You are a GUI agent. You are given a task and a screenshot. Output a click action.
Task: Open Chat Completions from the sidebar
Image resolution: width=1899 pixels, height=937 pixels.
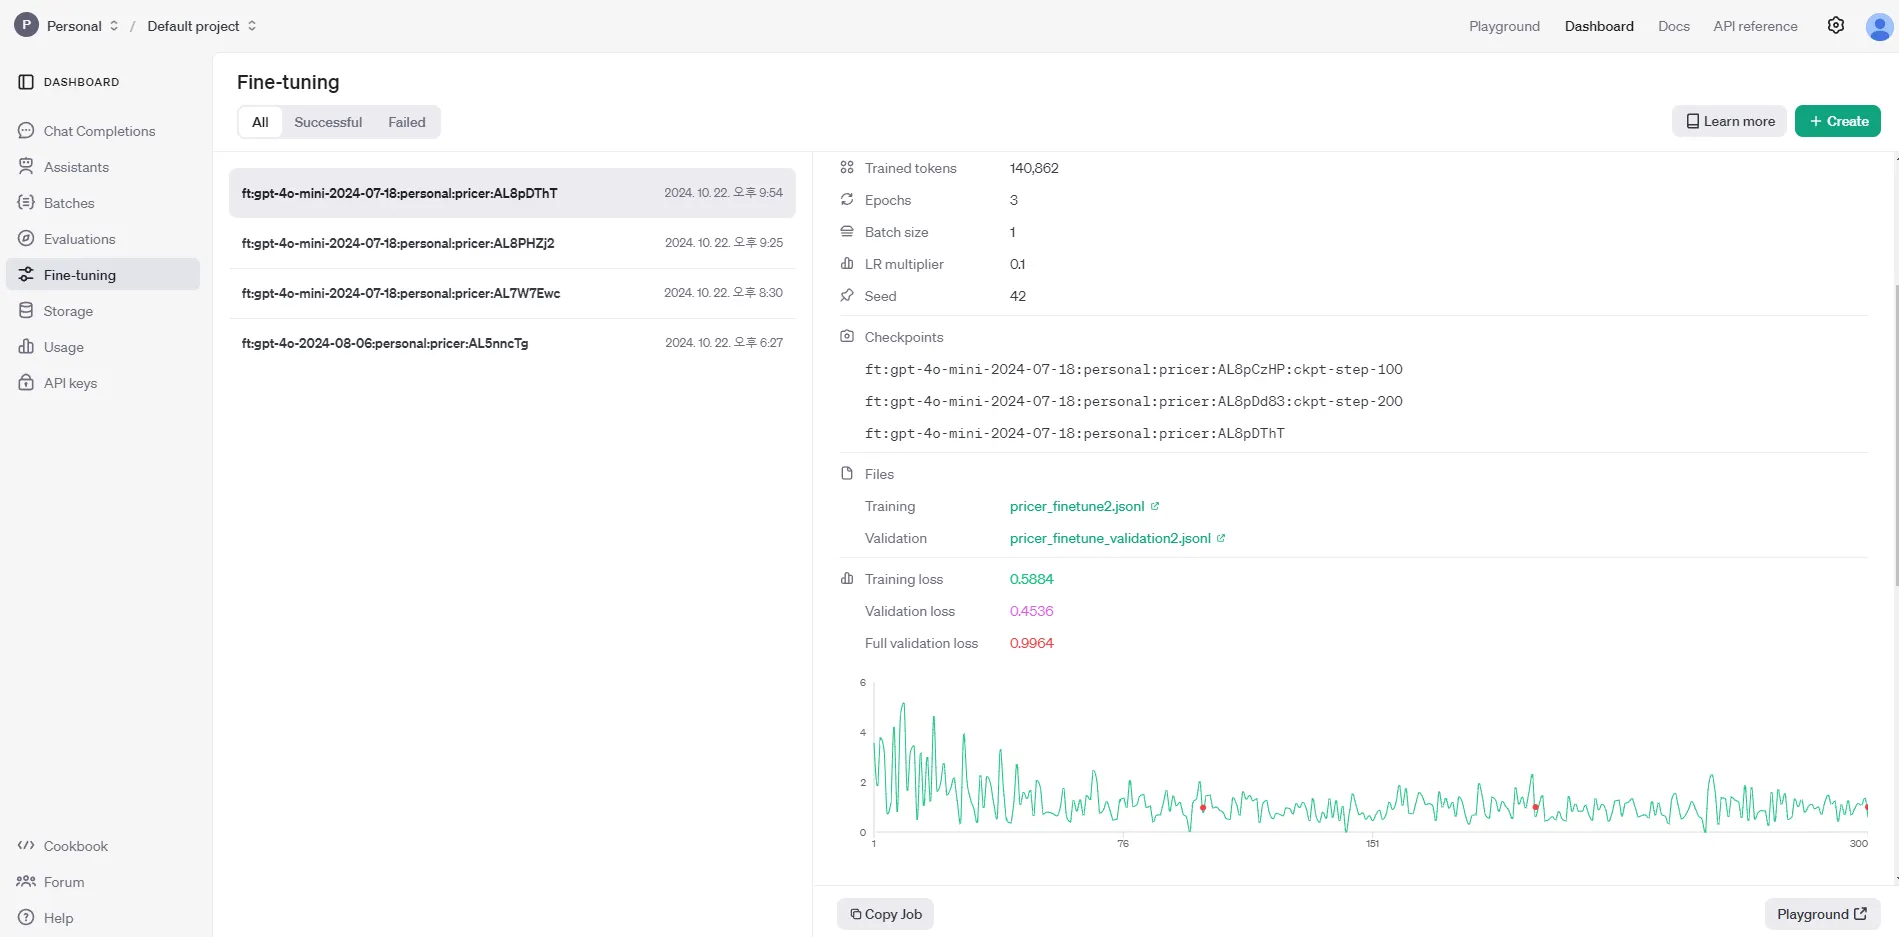coord(99,131)
